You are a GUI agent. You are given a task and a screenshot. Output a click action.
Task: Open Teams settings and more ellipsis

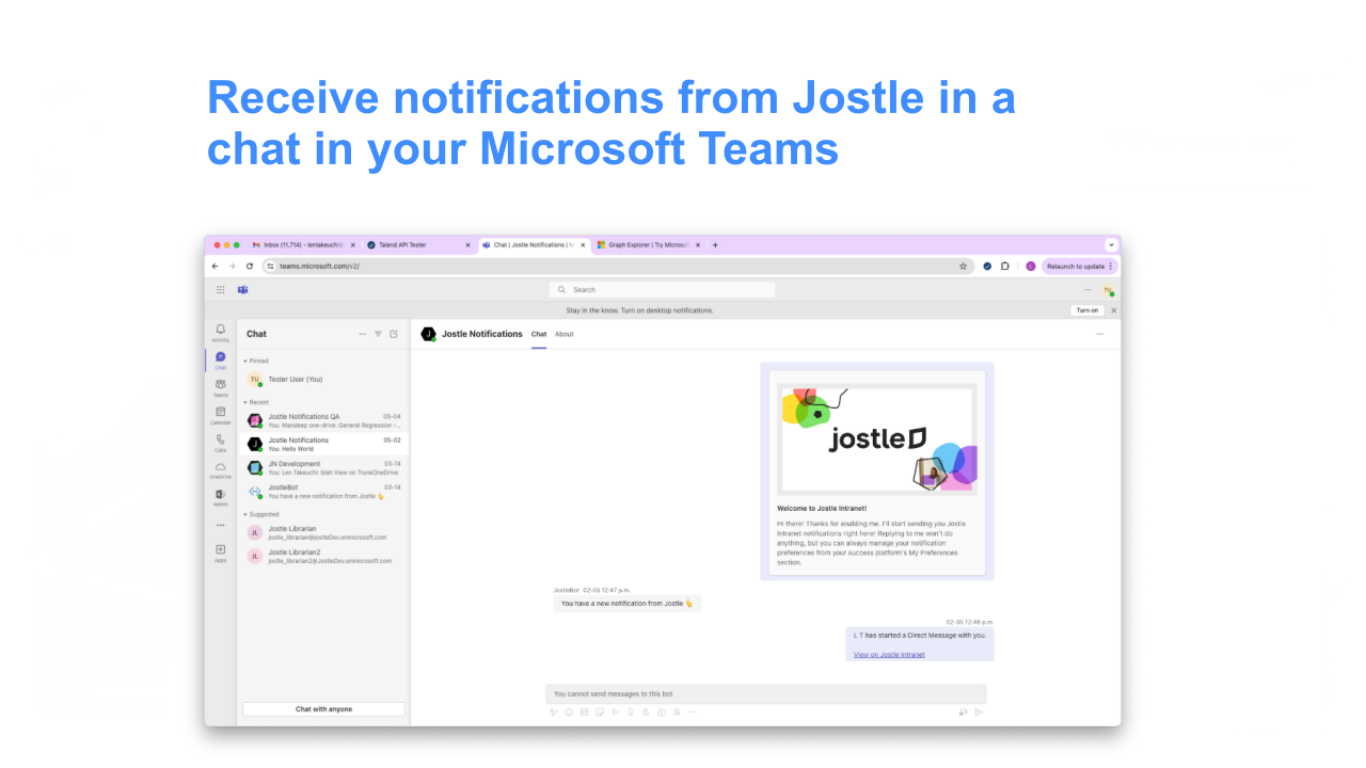[1088, 290]
